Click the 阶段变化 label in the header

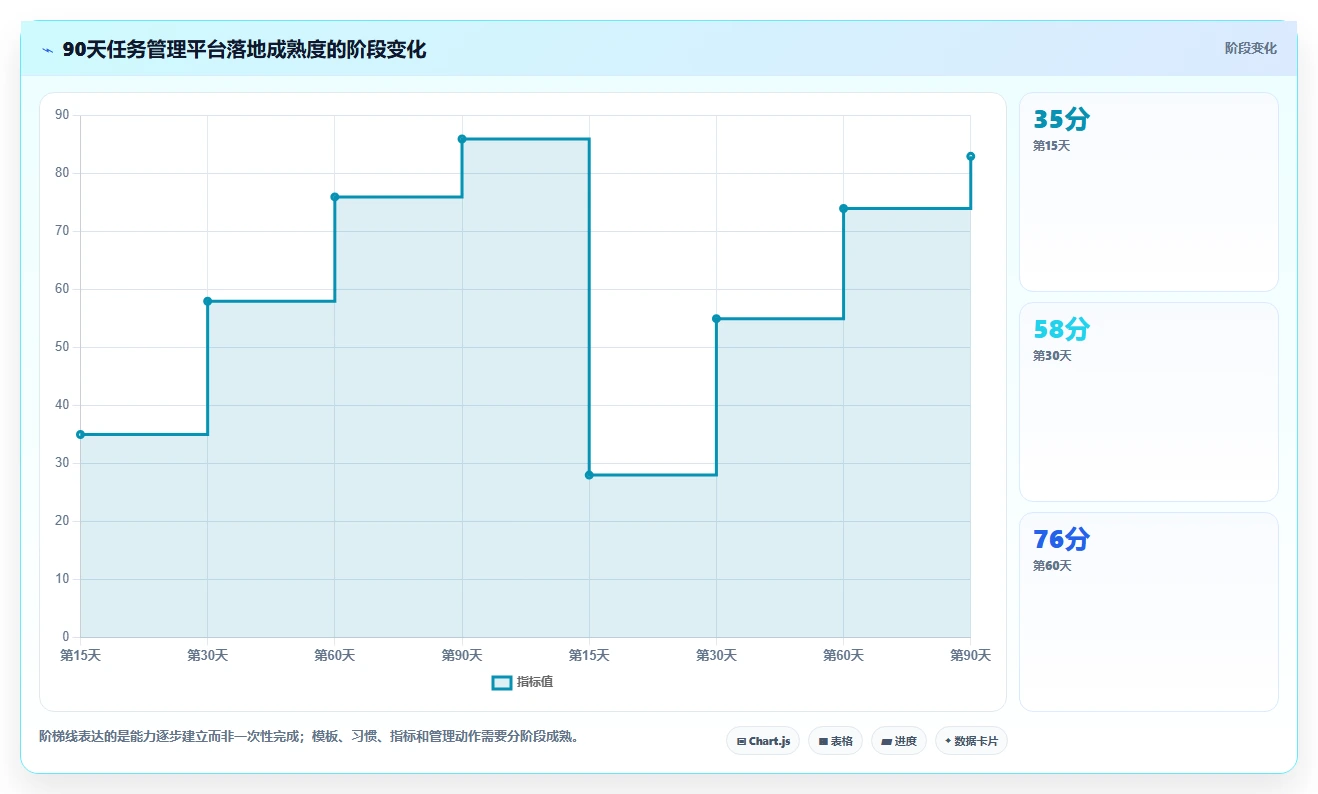(x=1251, y=48)
